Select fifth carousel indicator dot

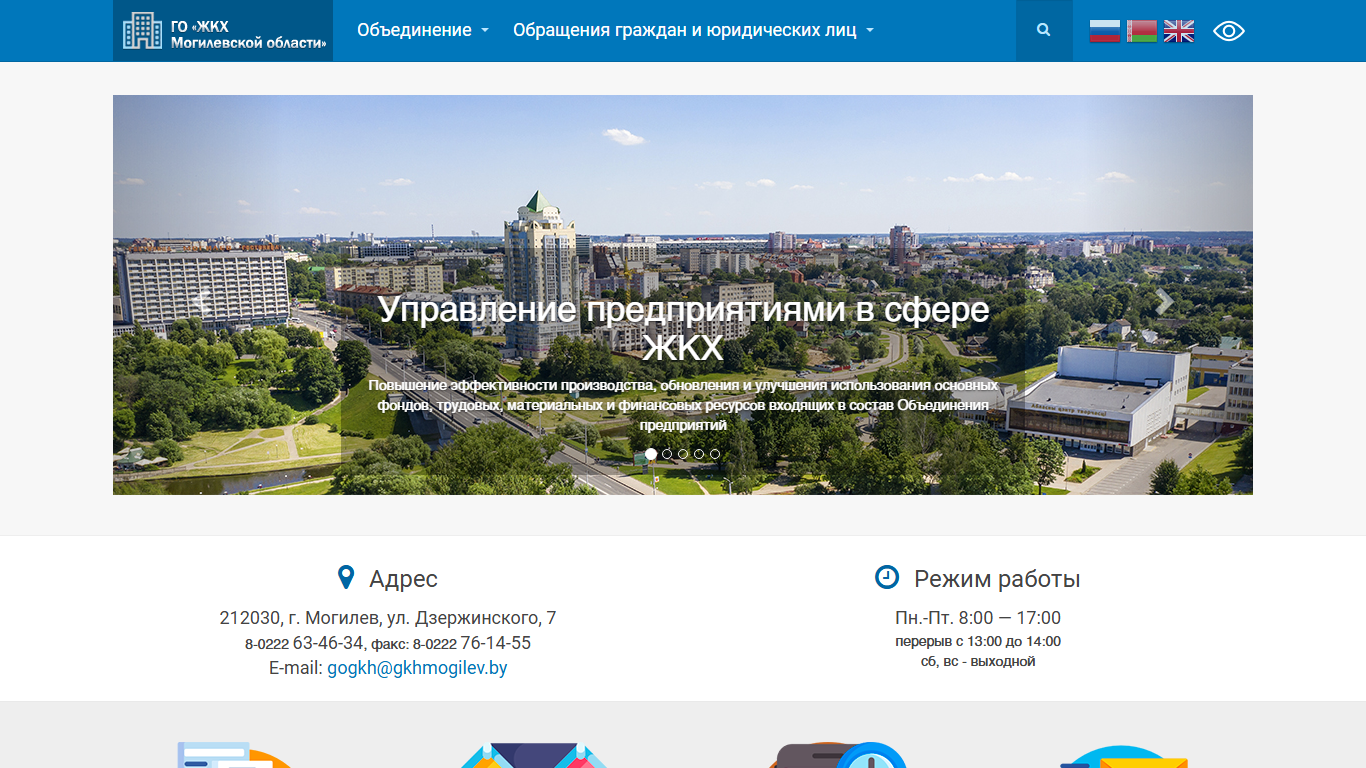715,454
